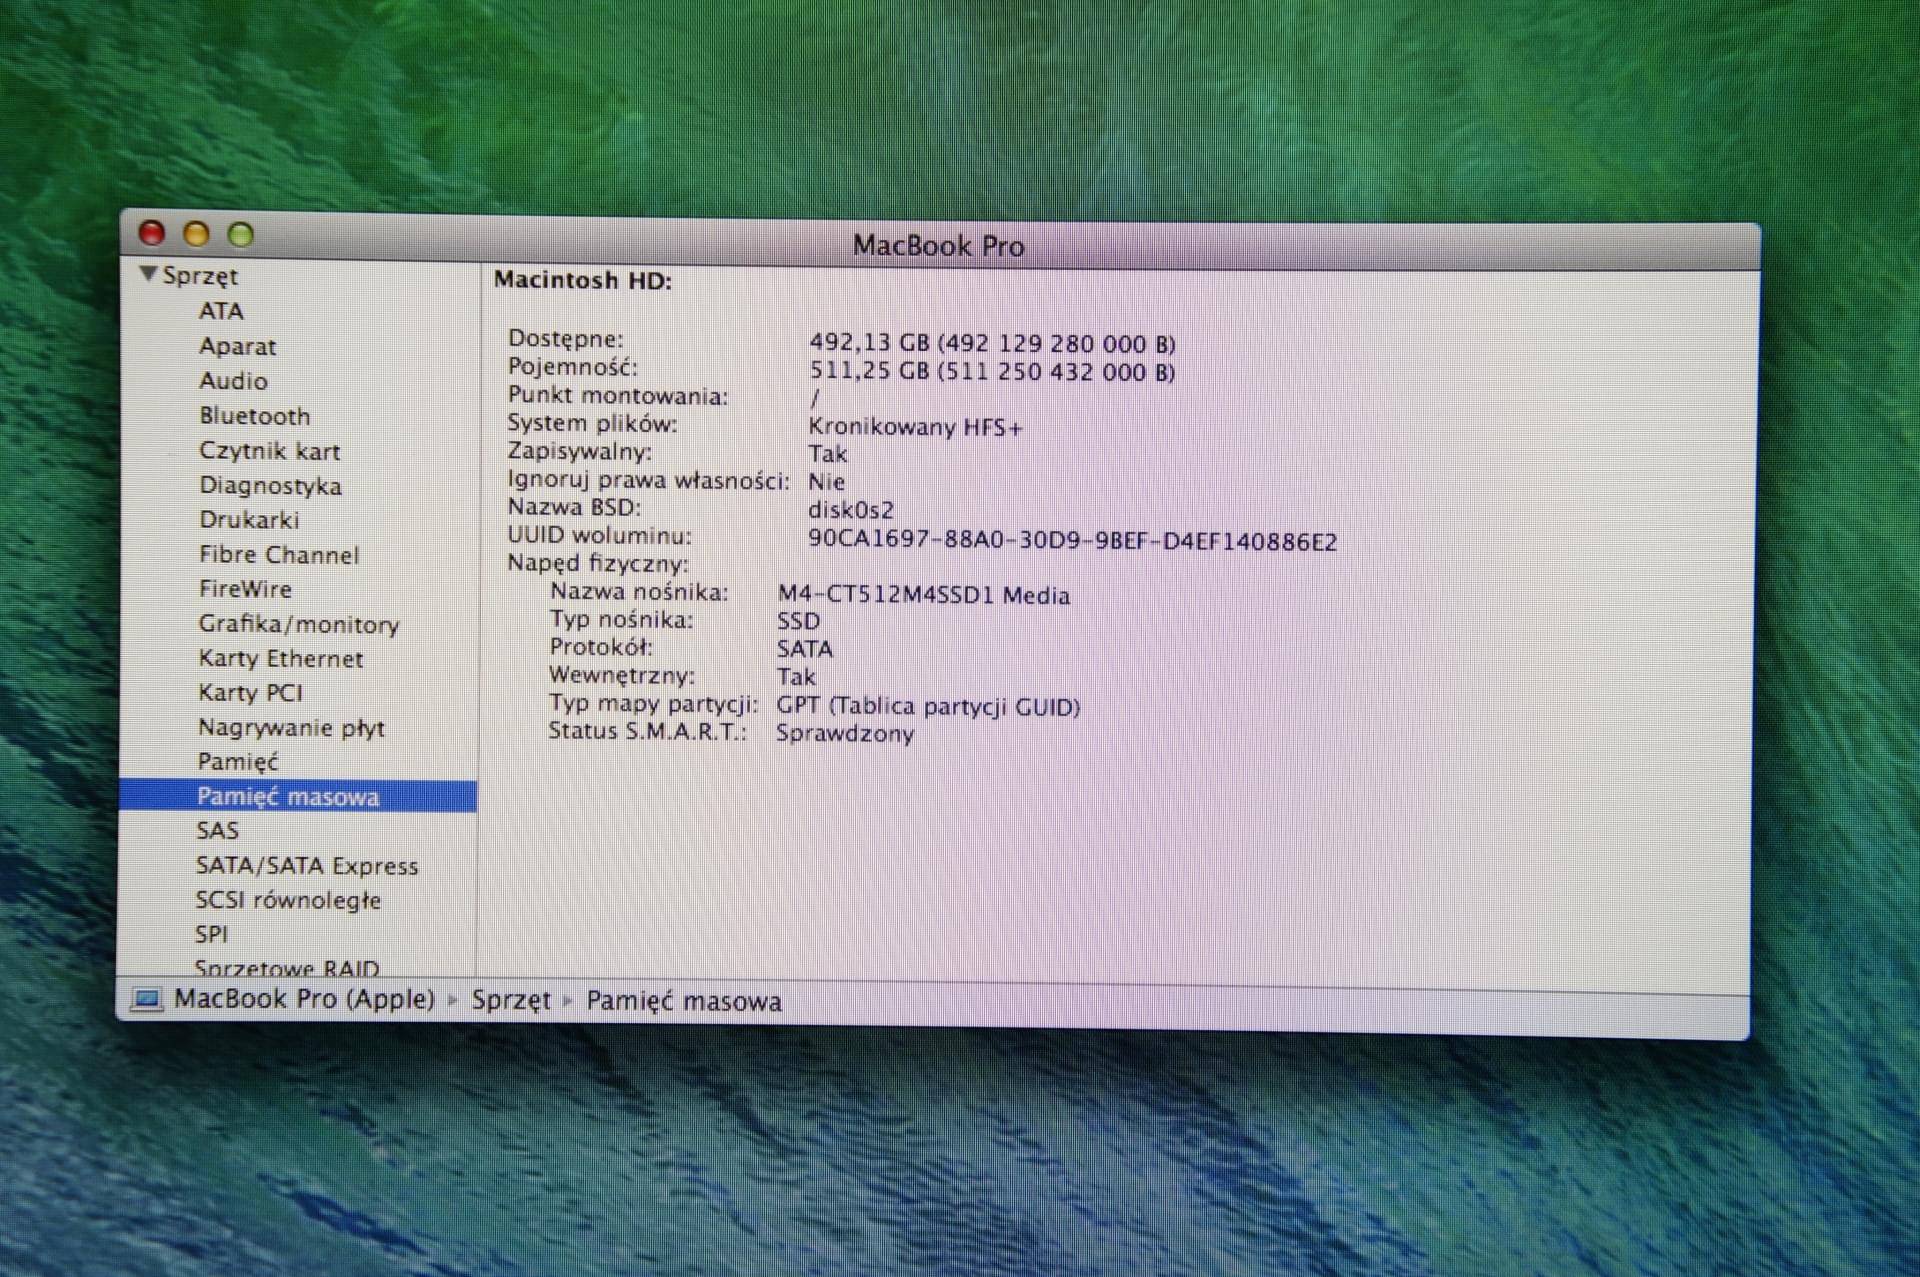Select Karty PCI entry

point(250,693)
